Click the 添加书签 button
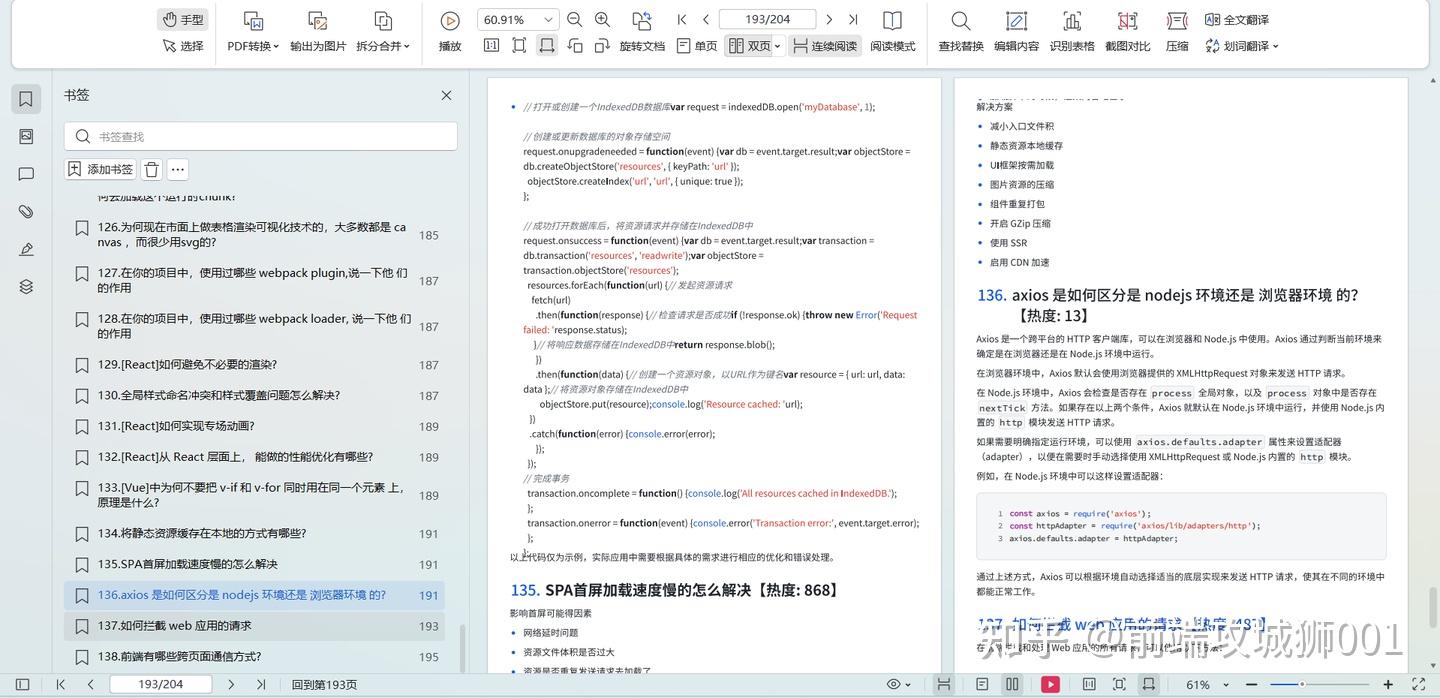 click(100, 169)
